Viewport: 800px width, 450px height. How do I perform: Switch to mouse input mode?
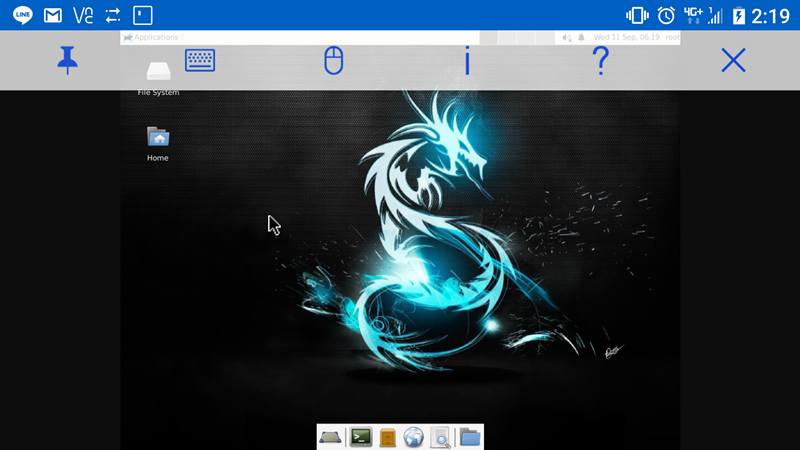click(x=334, y=60)
